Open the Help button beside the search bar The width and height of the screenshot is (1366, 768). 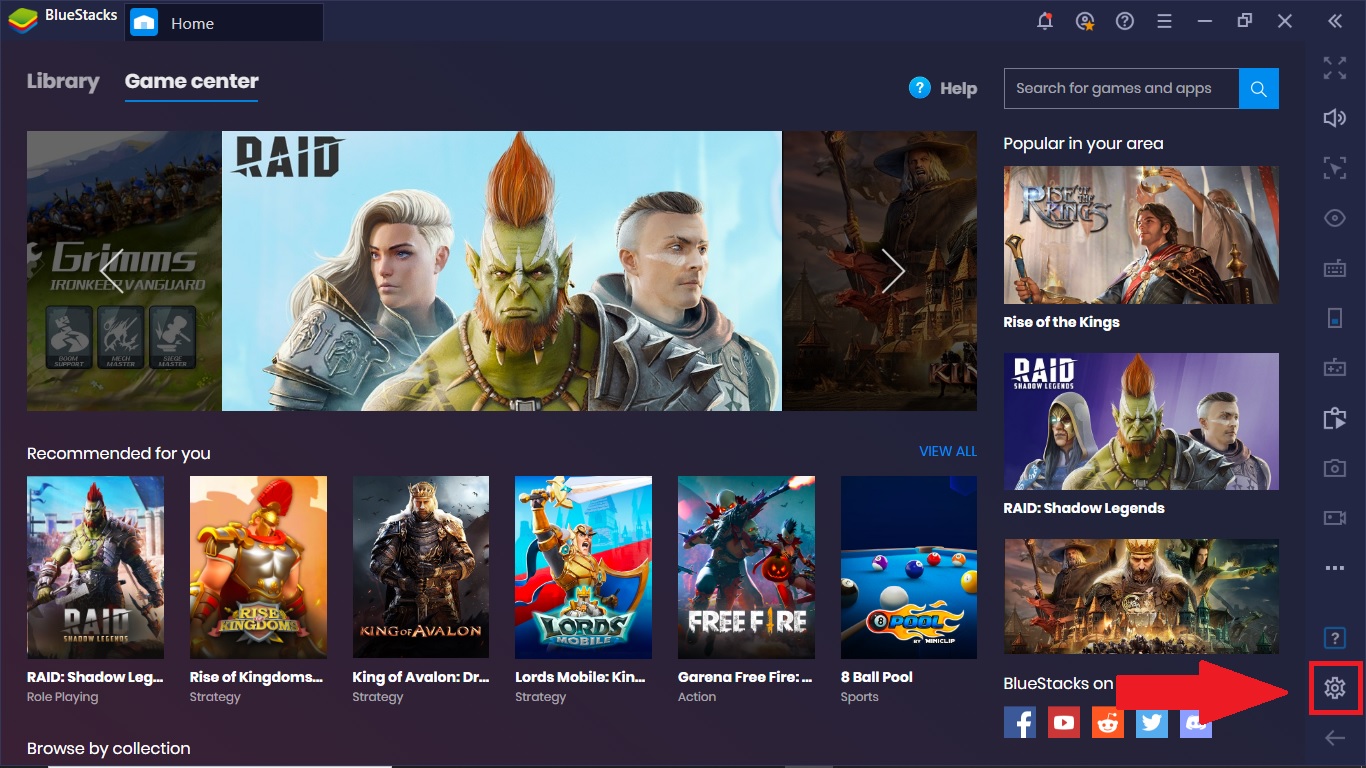click(x=943, y=88)
